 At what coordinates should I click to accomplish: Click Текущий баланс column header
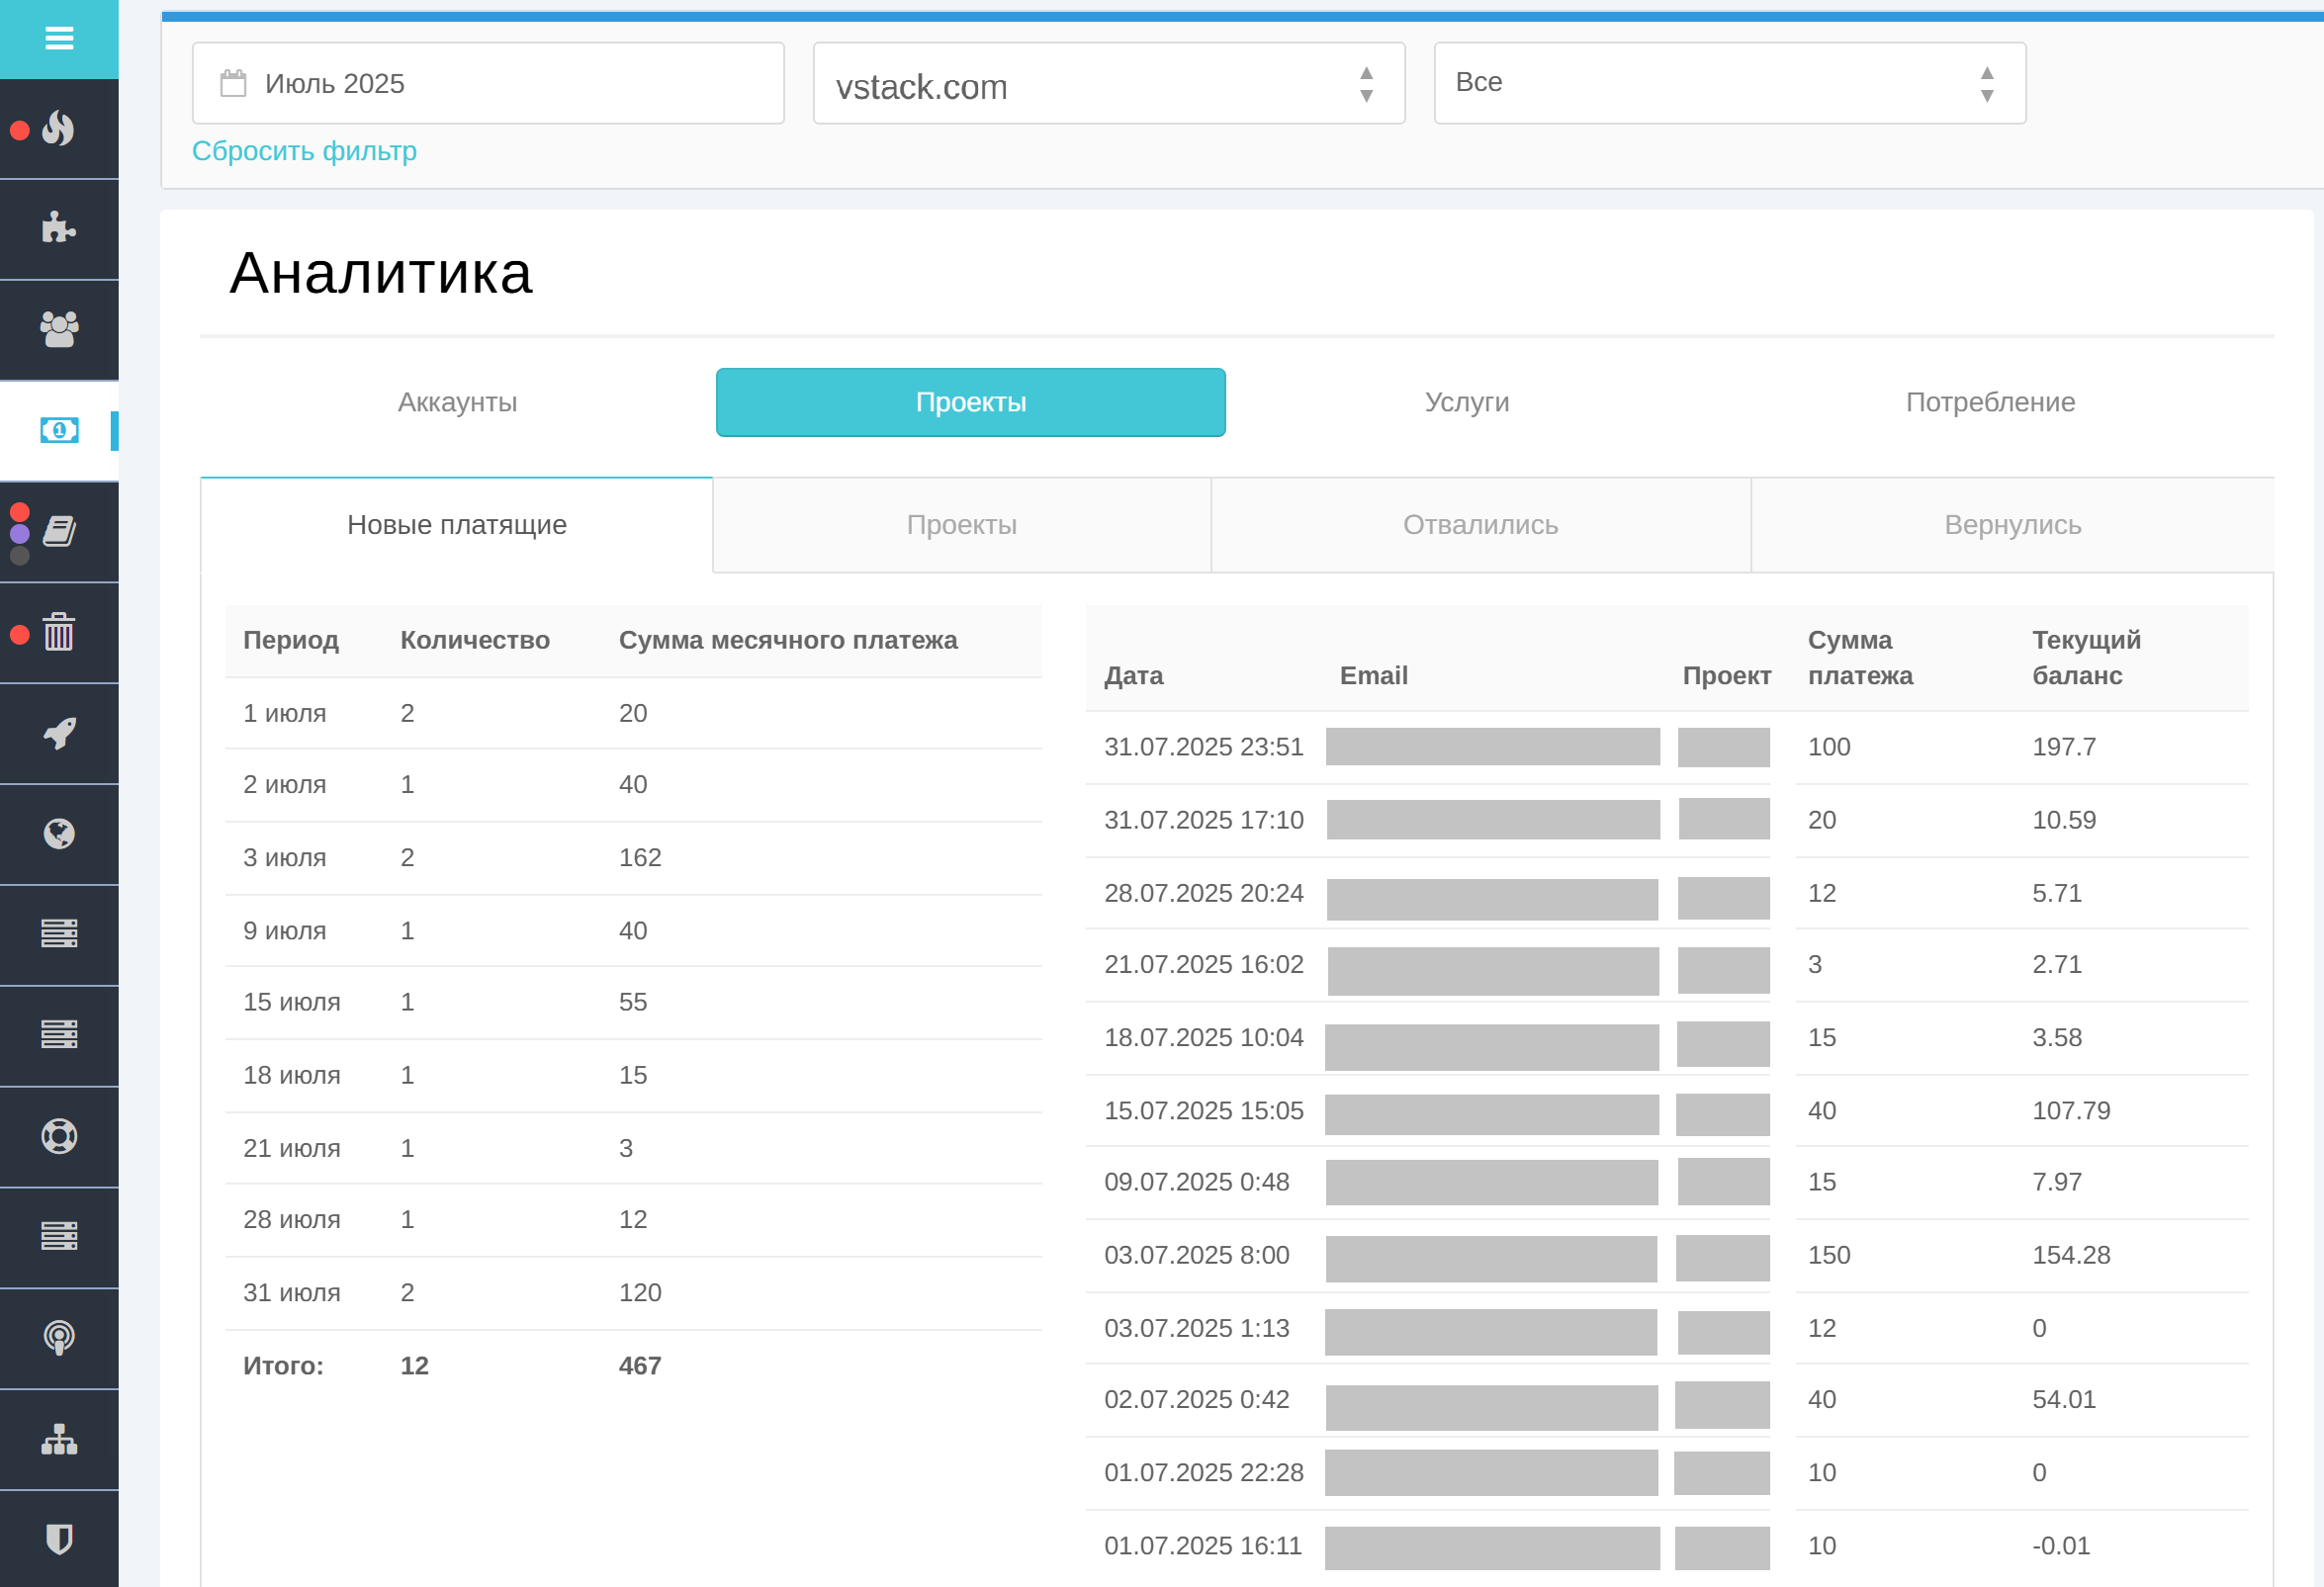tap(2086, 658)
